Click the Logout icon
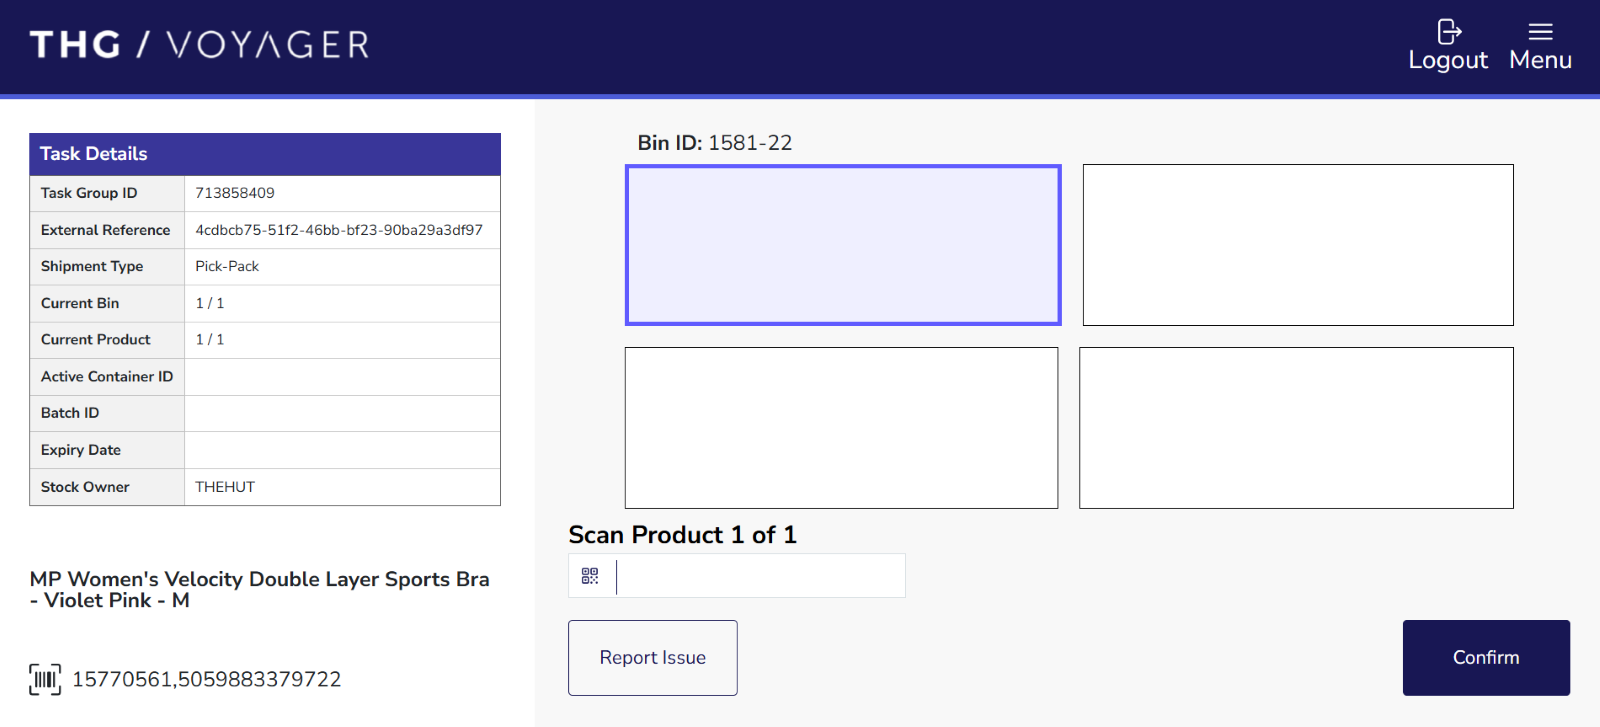This screenshot has width=1600, height=727. click(1448, 32)
